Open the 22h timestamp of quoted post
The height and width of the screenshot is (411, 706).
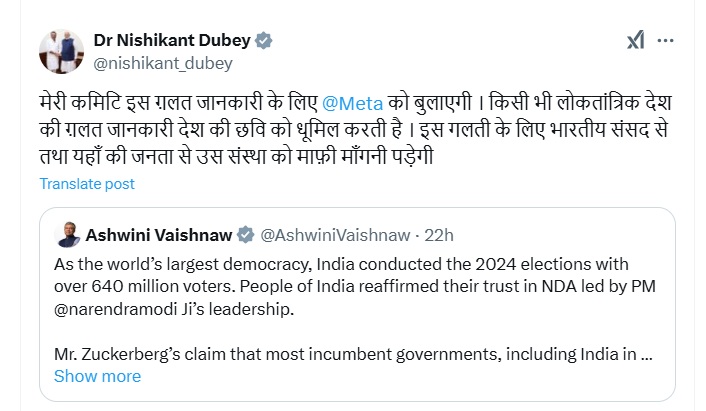pos(438,235)
